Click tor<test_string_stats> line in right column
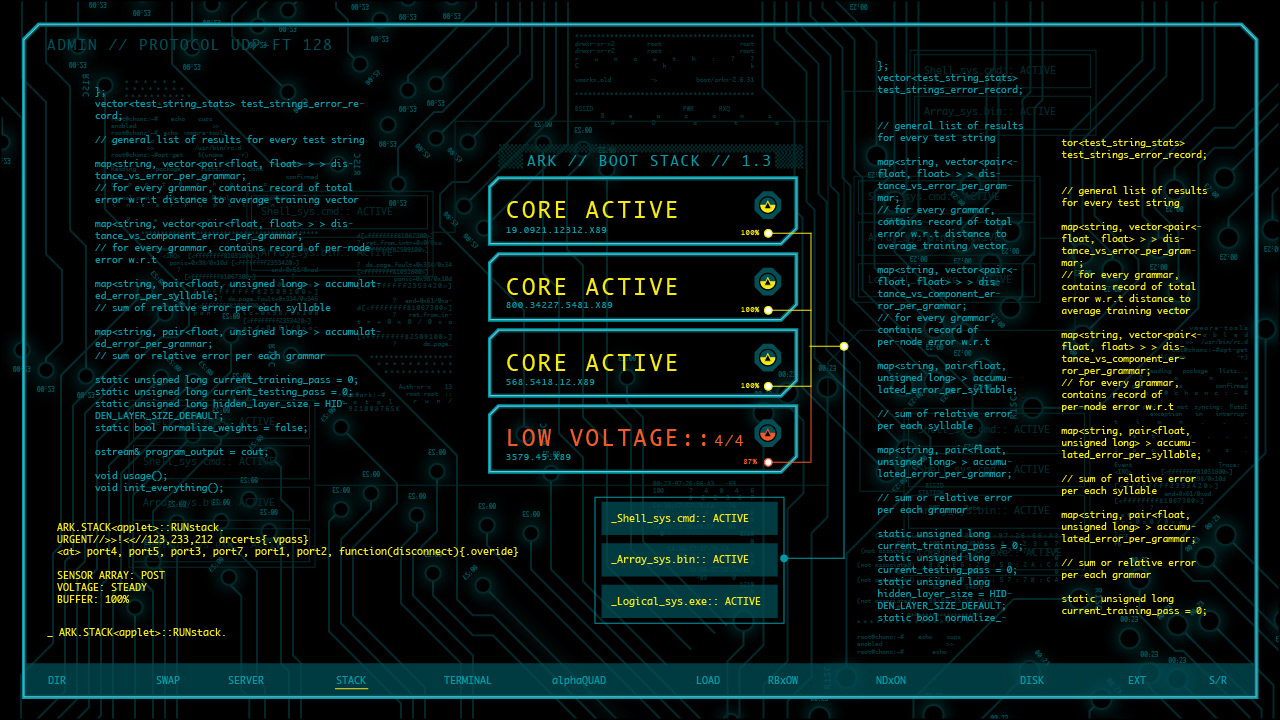The image size is (1280, 720). [x=1123, y=143]
